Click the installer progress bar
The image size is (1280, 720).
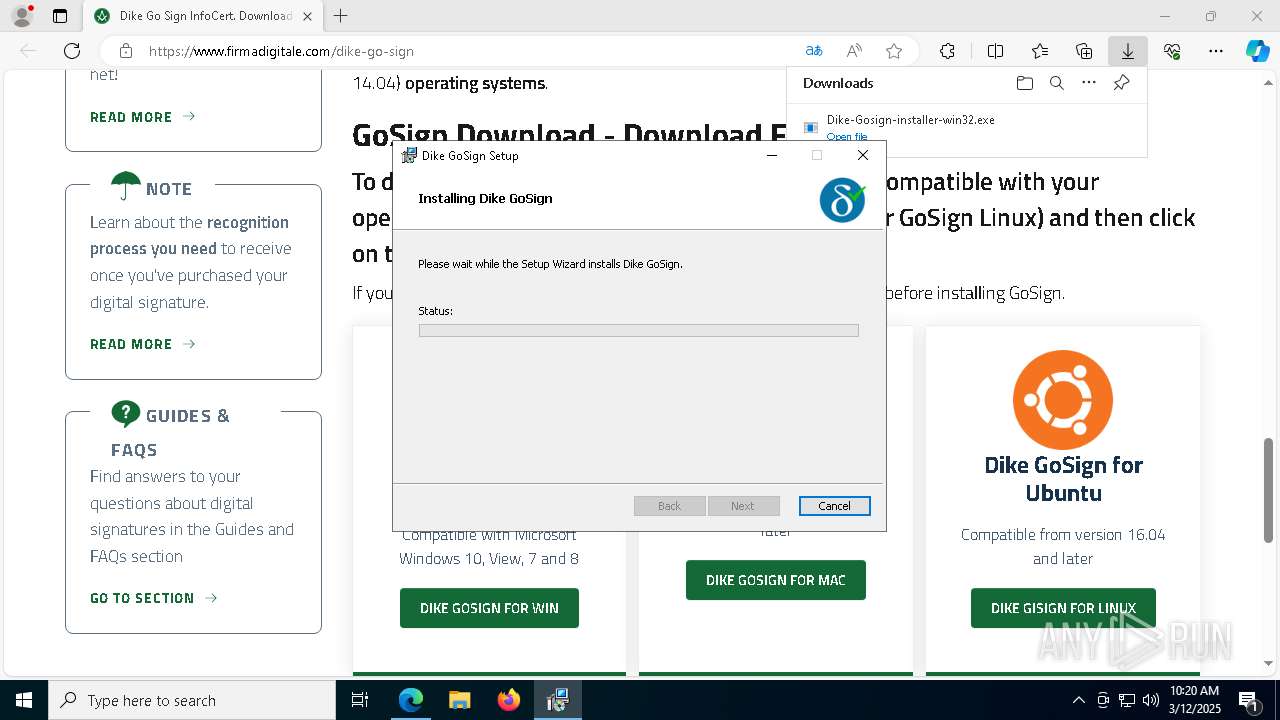tap(638, 330)
